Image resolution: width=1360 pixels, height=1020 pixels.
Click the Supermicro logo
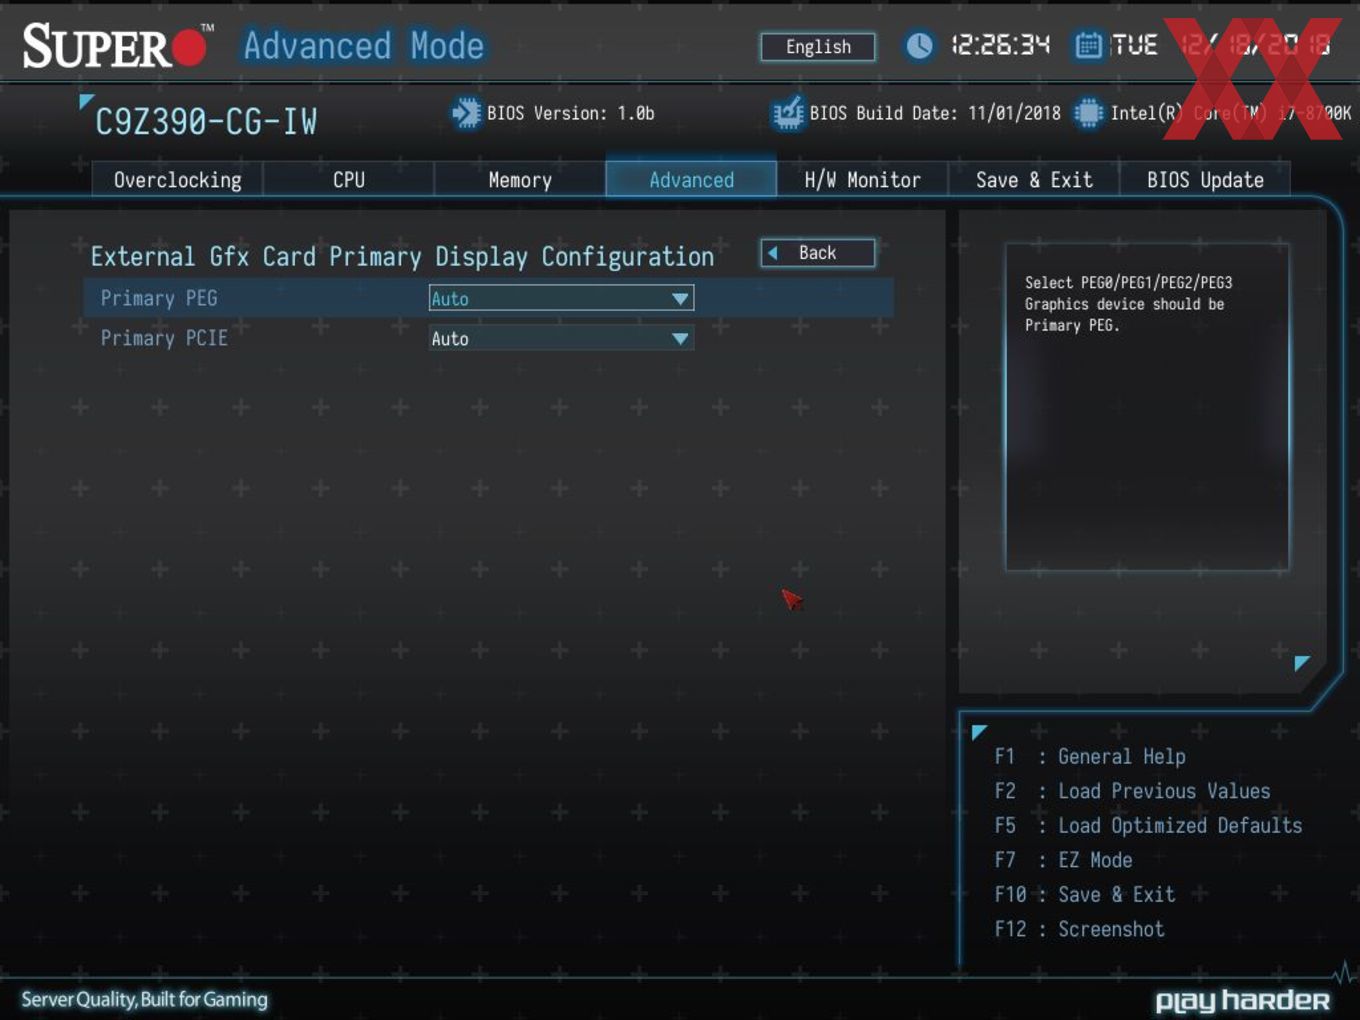tap(117, 46)
